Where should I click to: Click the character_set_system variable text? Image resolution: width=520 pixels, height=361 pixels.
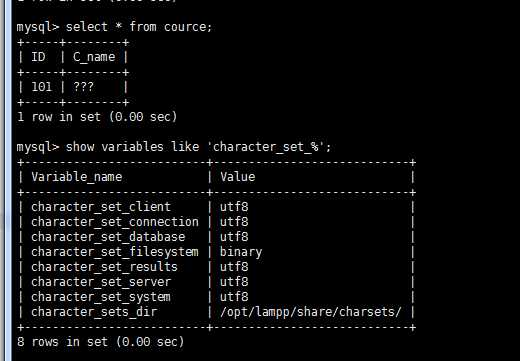101,297
